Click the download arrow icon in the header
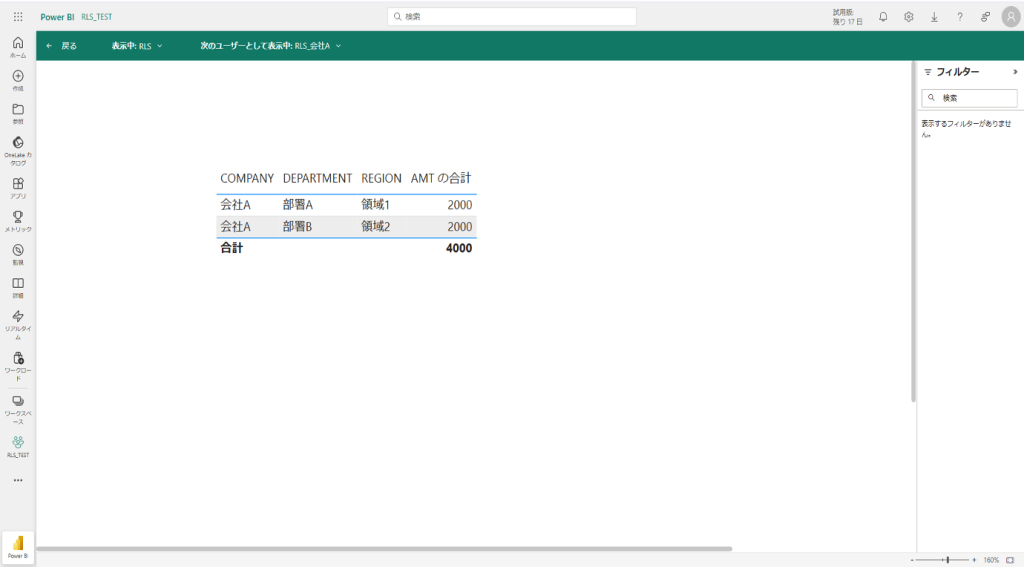 [934, 17]
